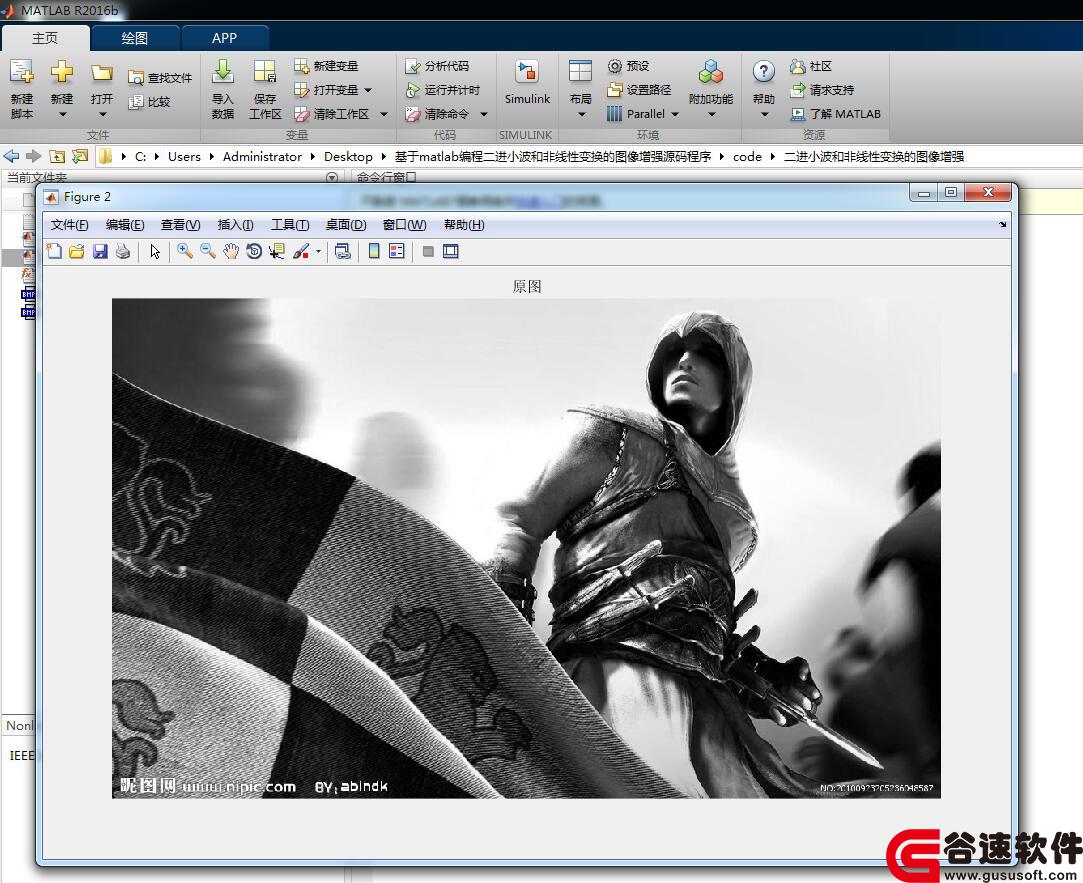Click 了解 MATLAB item
The width and height of the screenshot is (1083, 883).
click(836, 114)
